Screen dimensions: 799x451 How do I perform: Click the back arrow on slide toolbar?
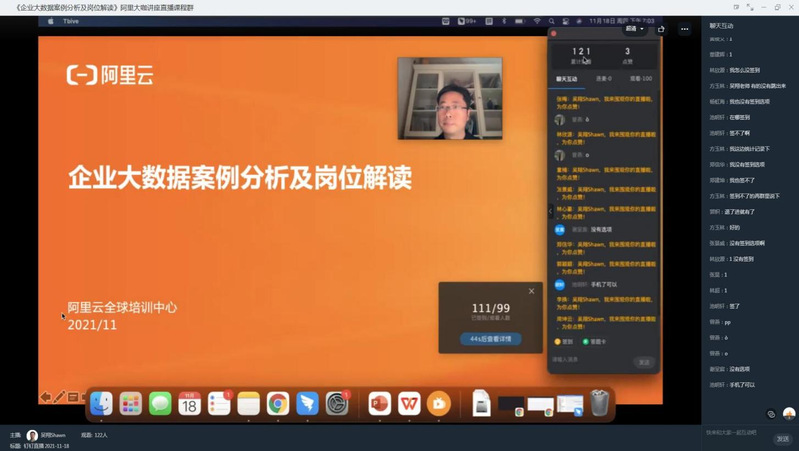pos(45,397)
